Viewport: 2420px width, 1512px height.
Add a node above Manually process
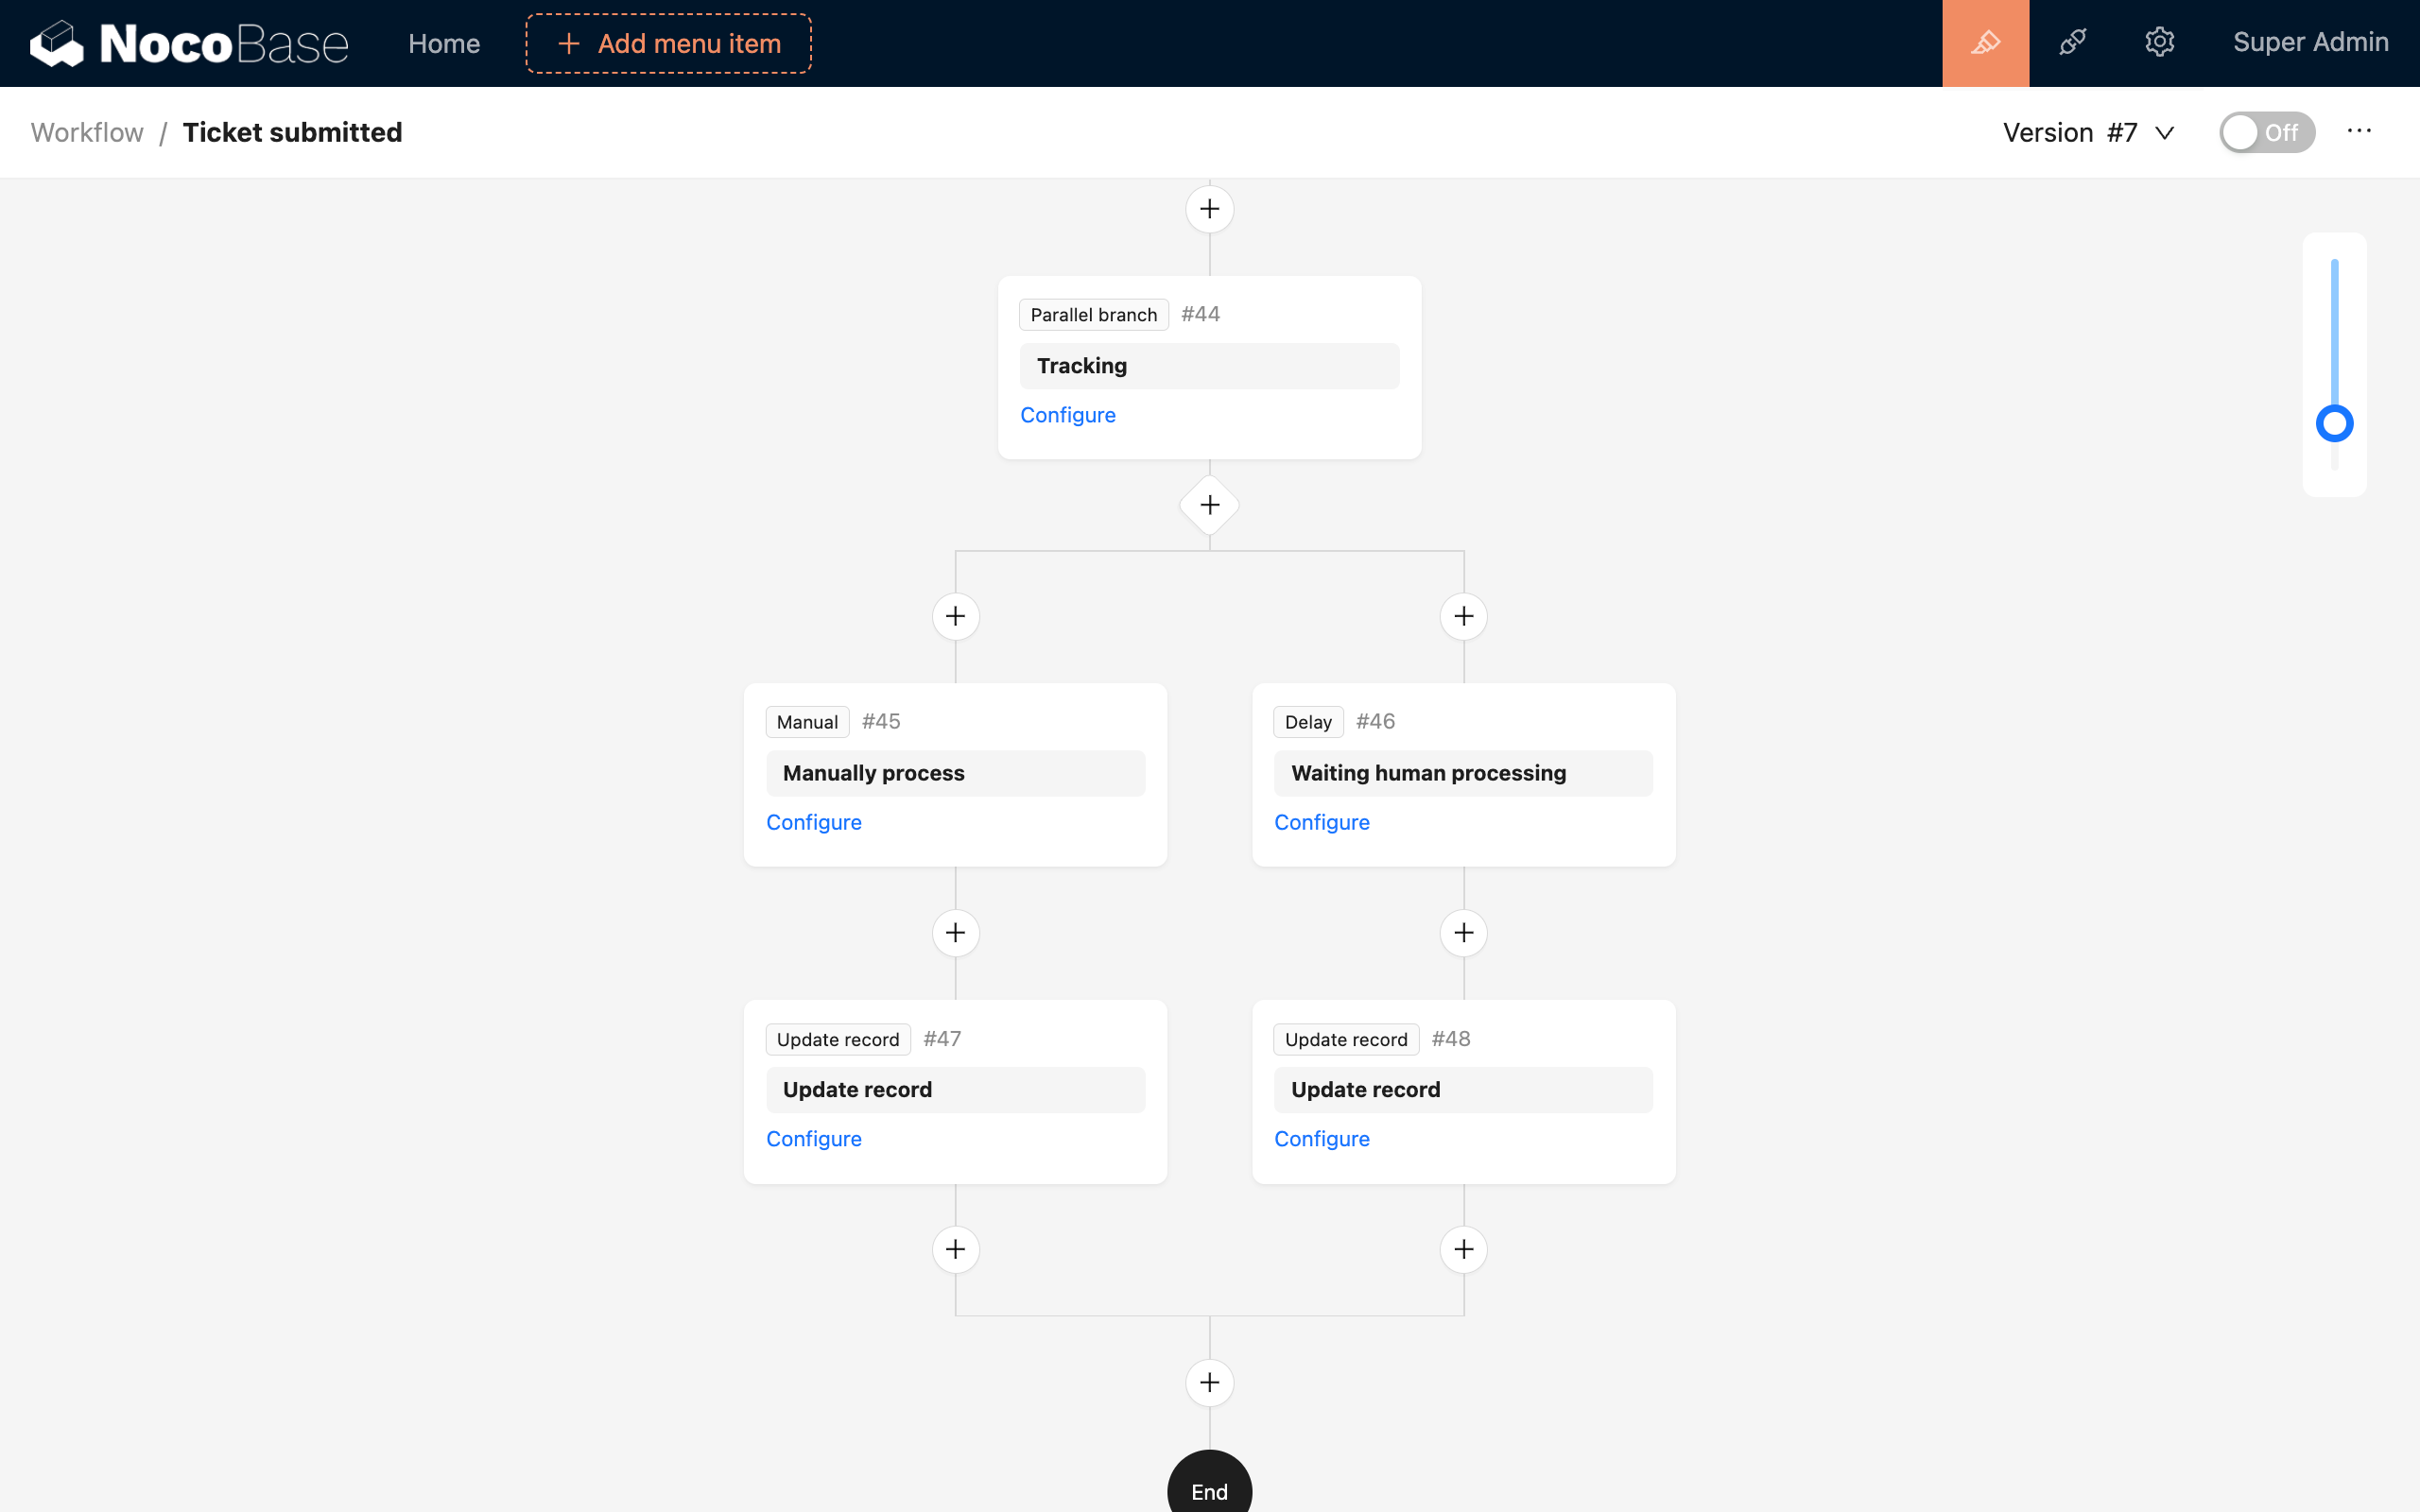pyautogui.click(x=955, y=615)
